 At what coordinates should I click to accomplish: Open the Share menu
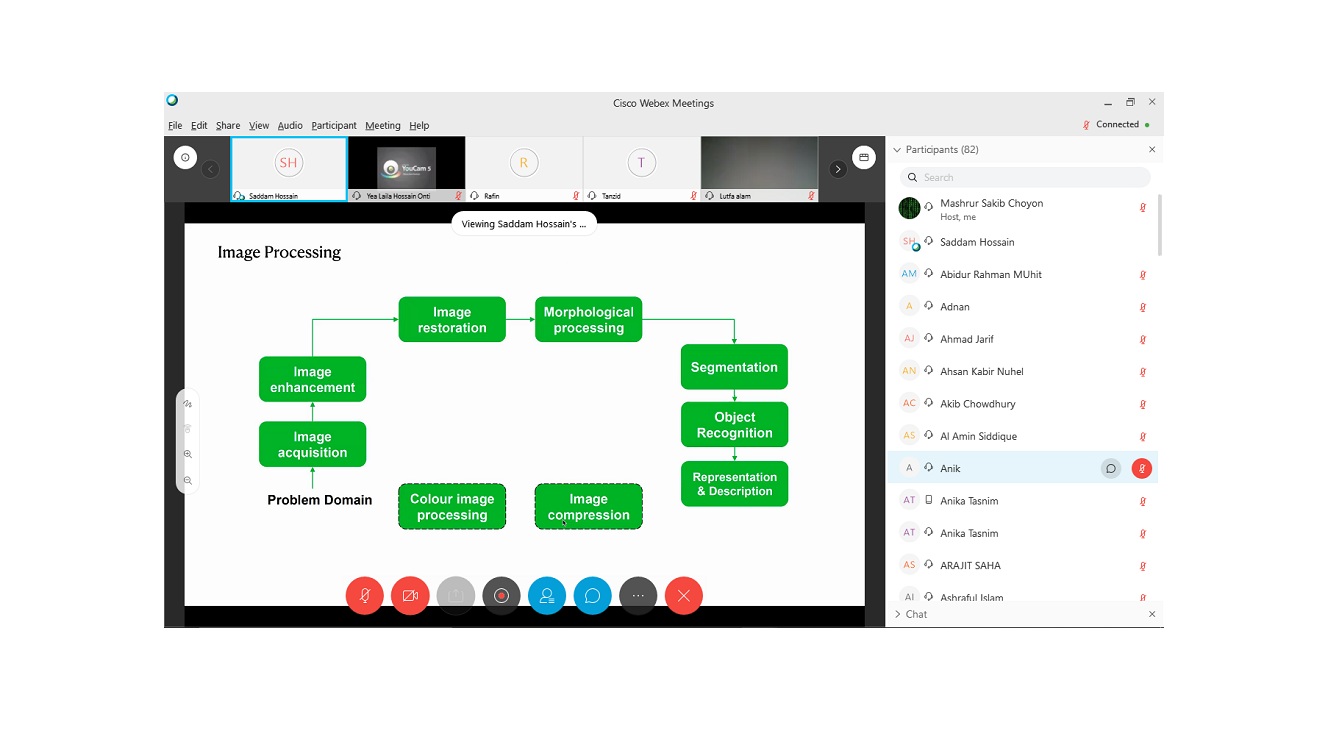[228, 126]
